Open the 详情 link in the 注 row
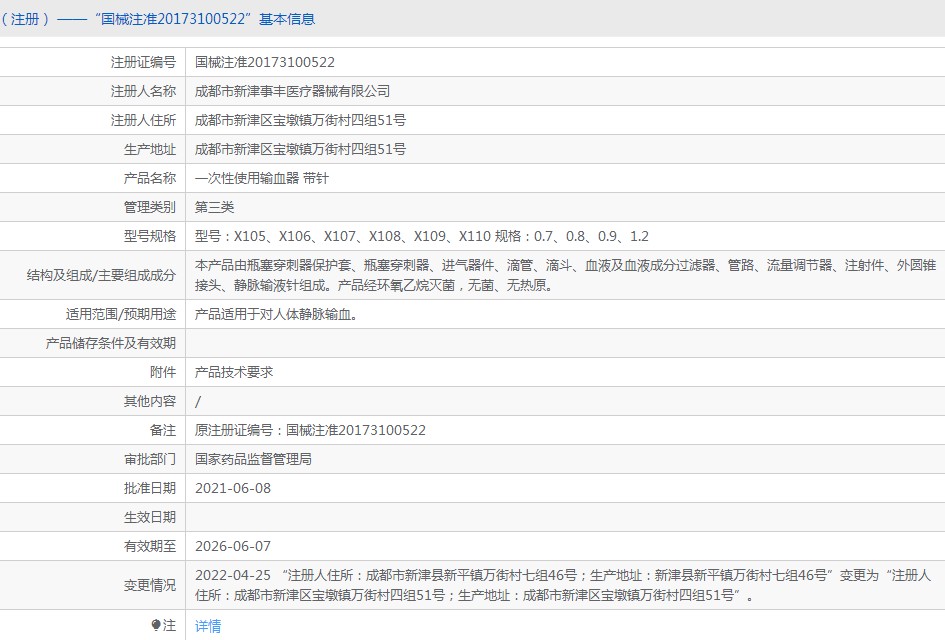This screenshot has width=945, height=640. pos(208,626)
